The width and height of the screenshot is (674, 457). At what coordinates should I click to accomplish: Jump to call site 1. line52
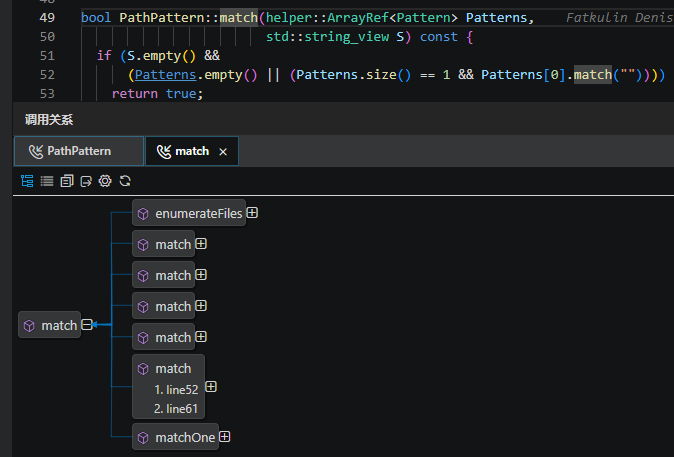pyautogui.click(x=176, y=390)
